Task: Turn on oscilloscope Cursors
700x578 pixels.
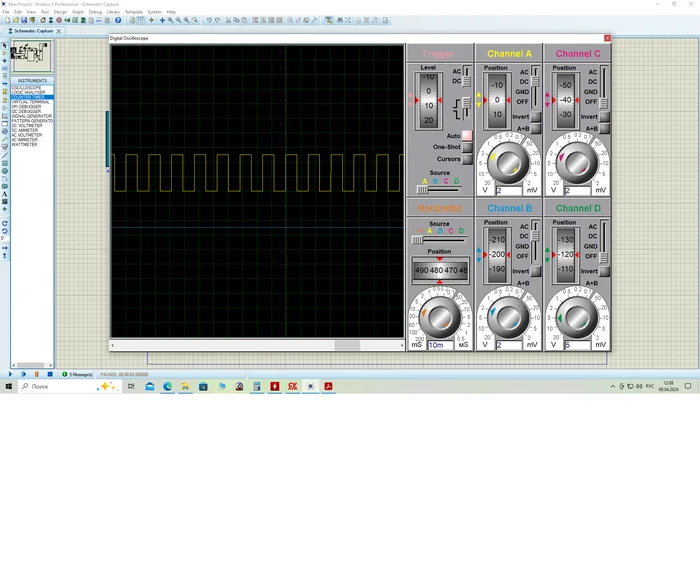Action: click(467, 159)
